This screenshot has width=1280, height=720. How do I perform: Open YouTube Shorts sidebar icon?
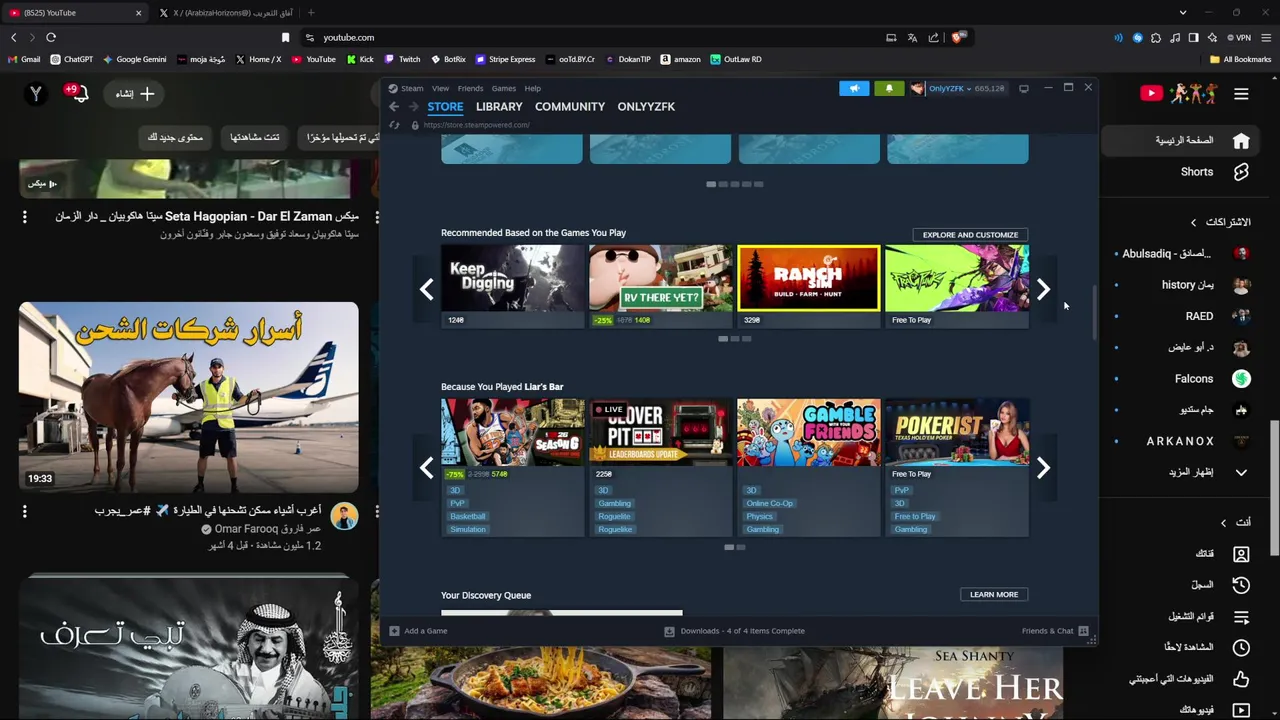tap(1241, 172)
